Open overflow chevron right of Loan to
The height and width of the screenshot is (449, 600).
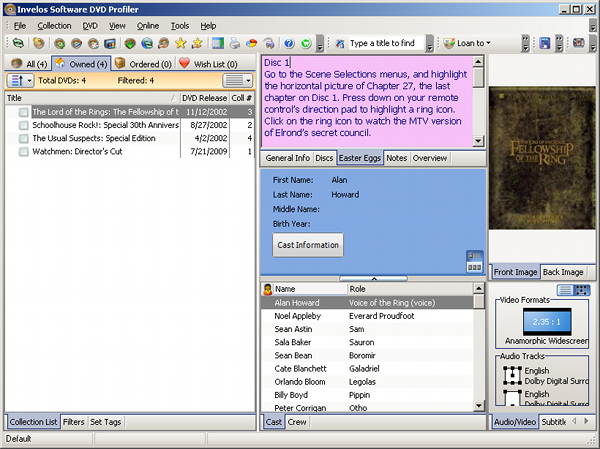pyautogui.click(x=525, y=43)
